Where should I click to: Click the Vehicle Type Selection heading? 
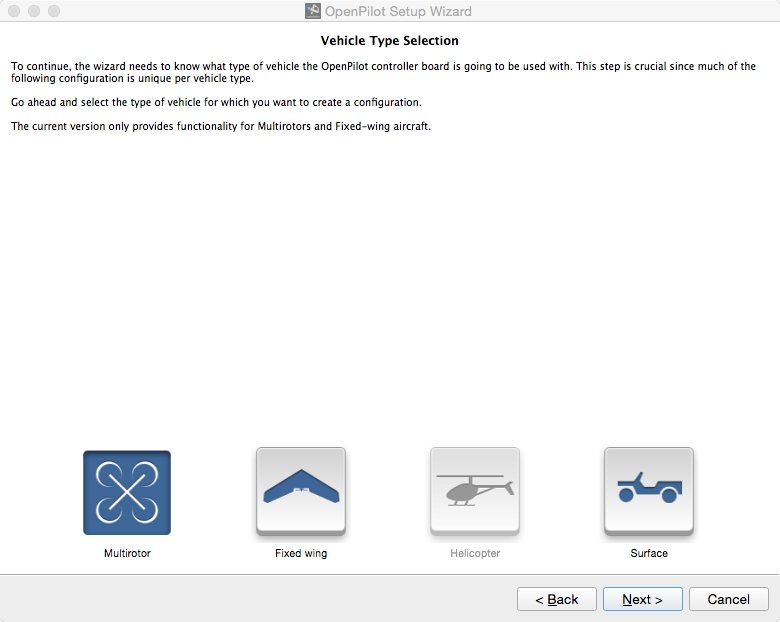coord(390,41)
